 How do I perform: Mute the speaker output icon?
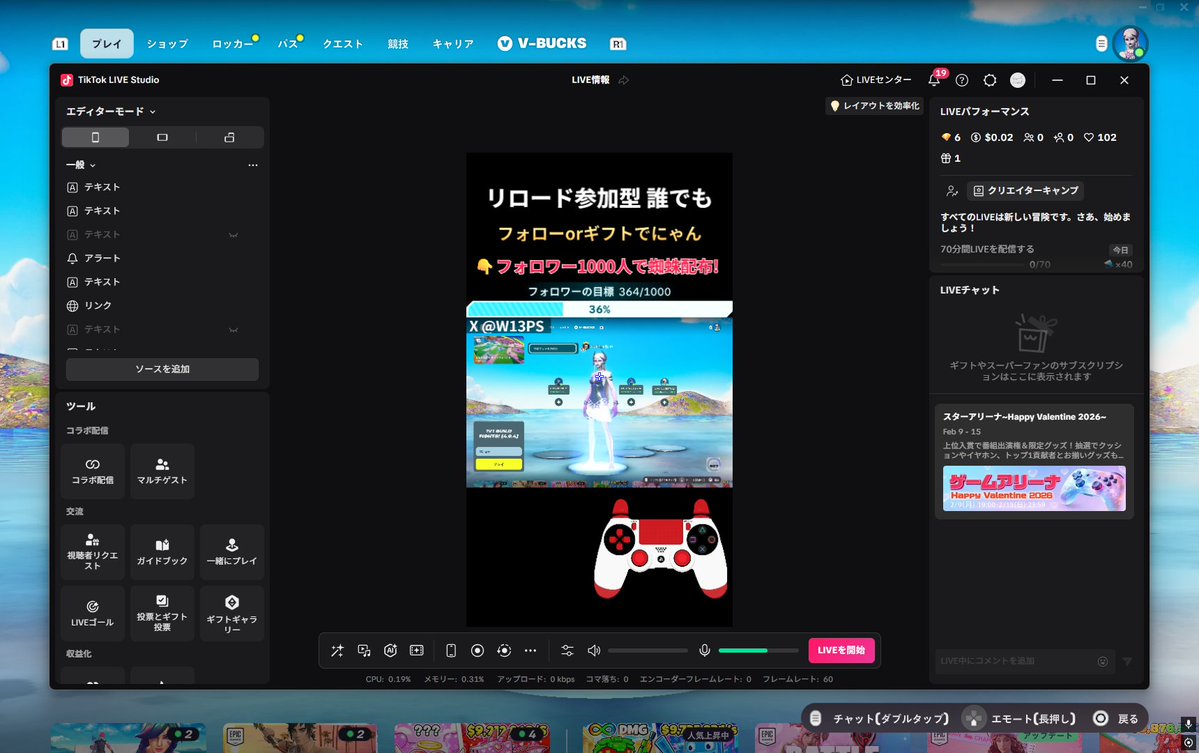coord(594,651)
